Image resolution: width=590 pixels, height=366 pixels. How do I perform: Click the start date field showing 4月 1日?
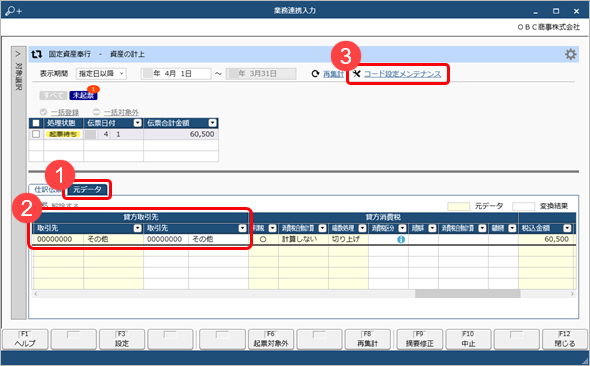pyautogui.click(x=176, y=74)
